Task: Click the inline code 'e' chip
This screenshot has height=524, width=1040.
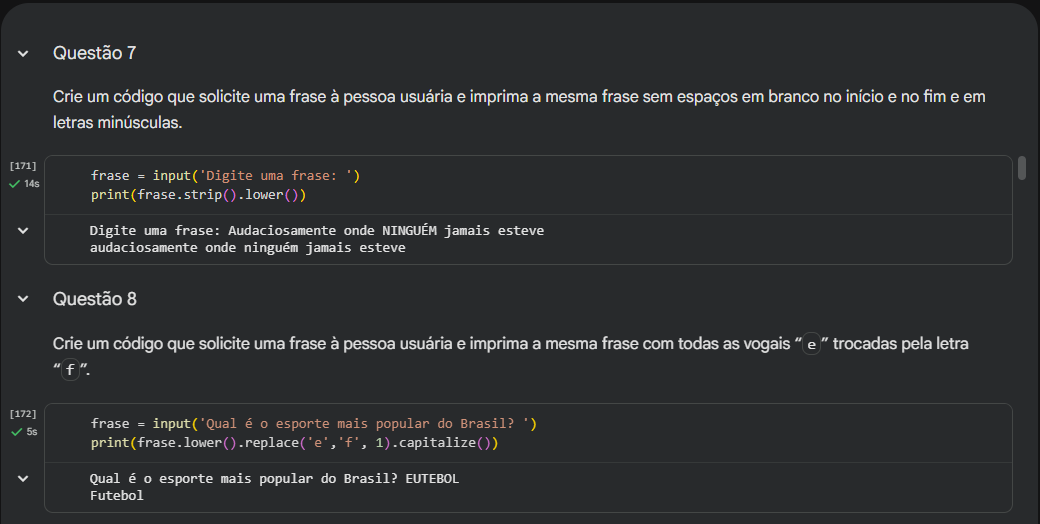Action: [x=811, y=345]
